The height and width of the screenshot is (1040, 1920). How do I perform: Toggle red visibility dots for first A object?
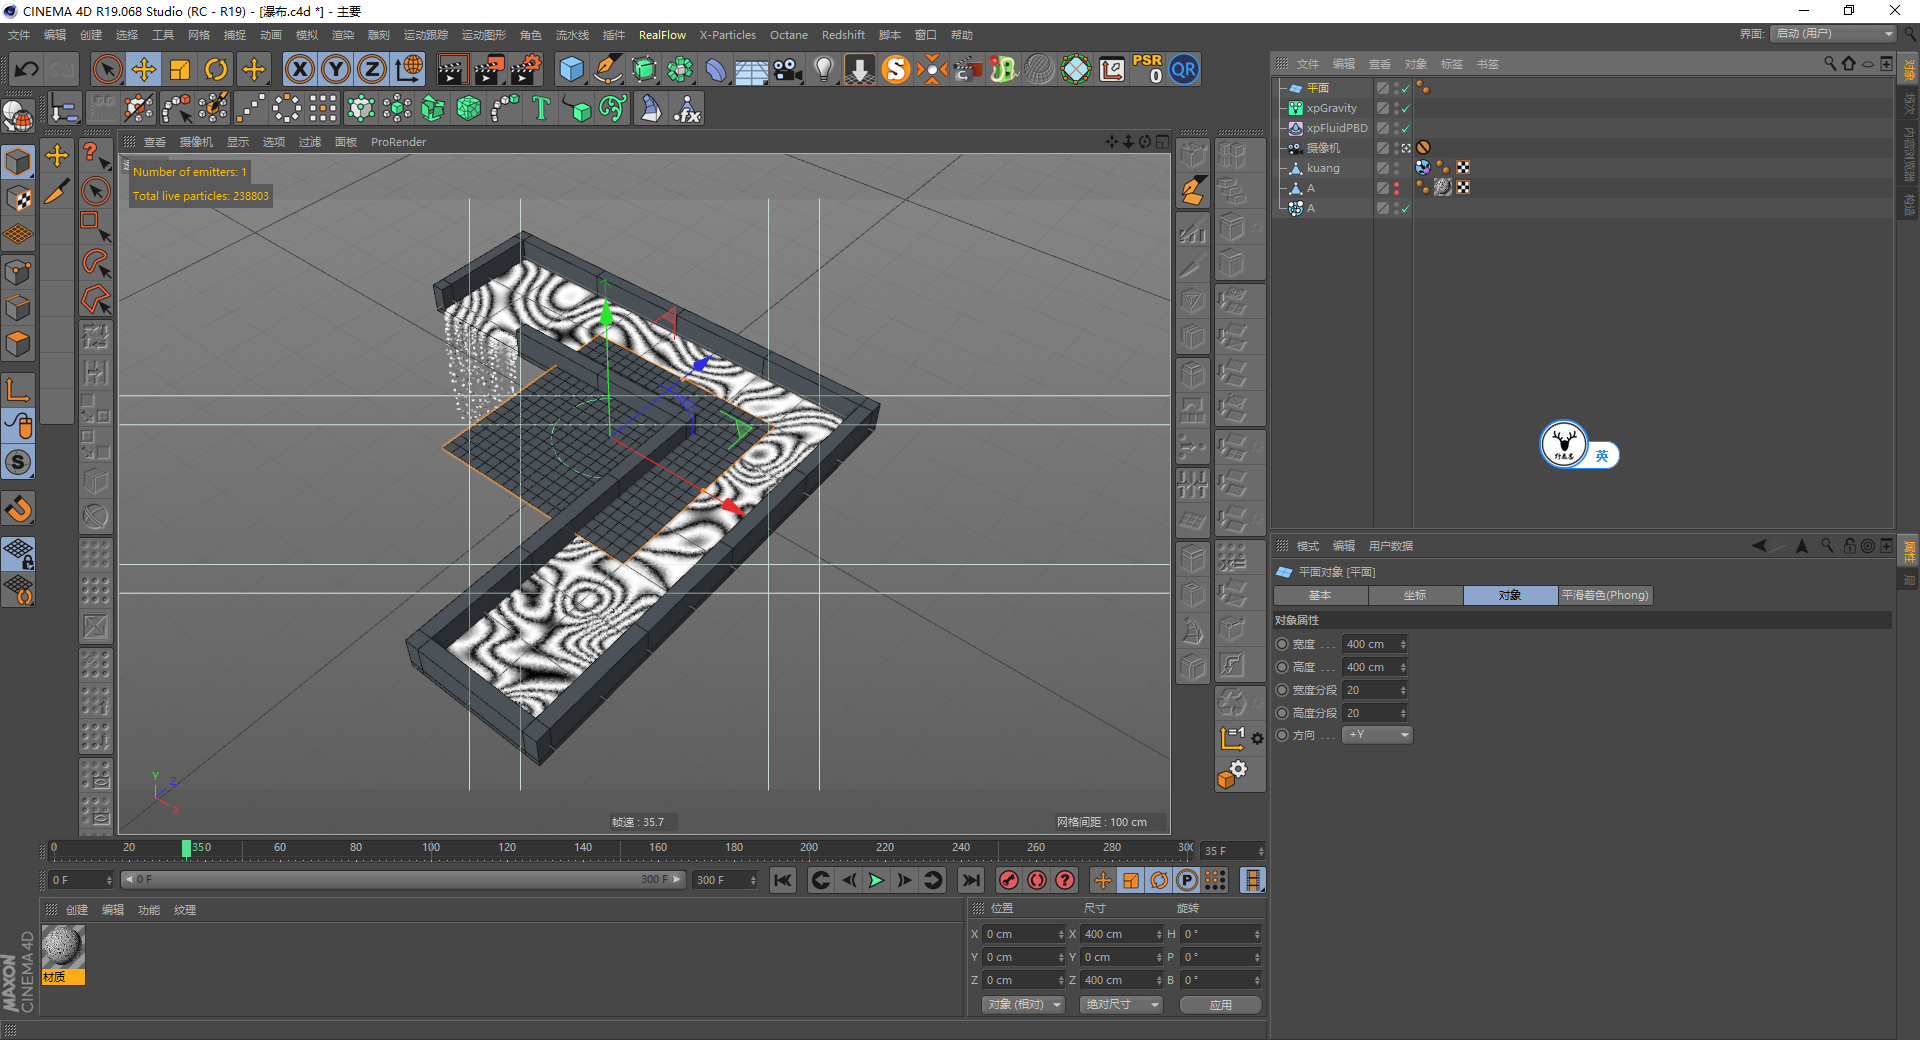click(x=1397, y=188)
